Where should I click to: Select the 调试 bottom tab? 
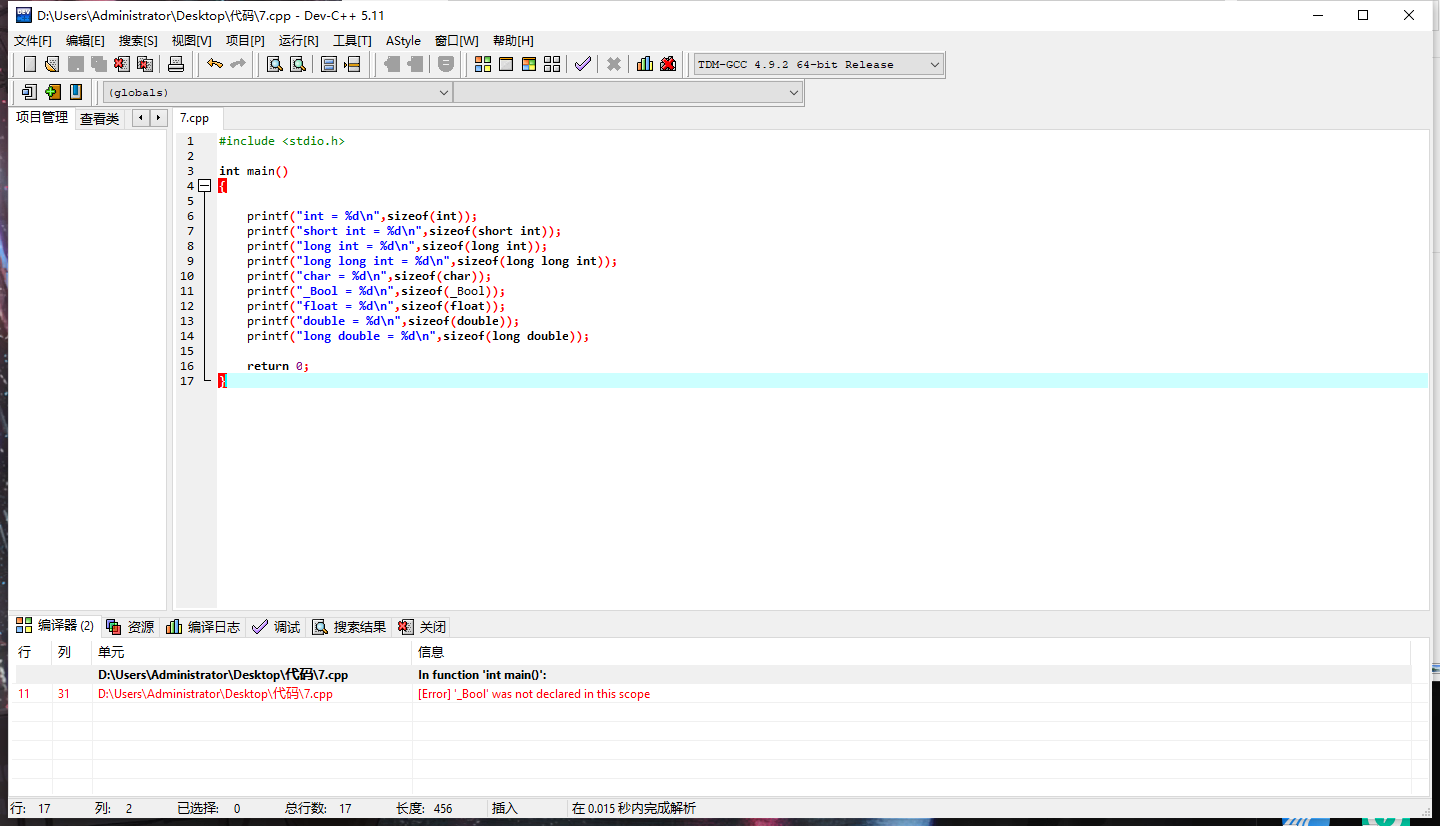click(x=276, y=627)
